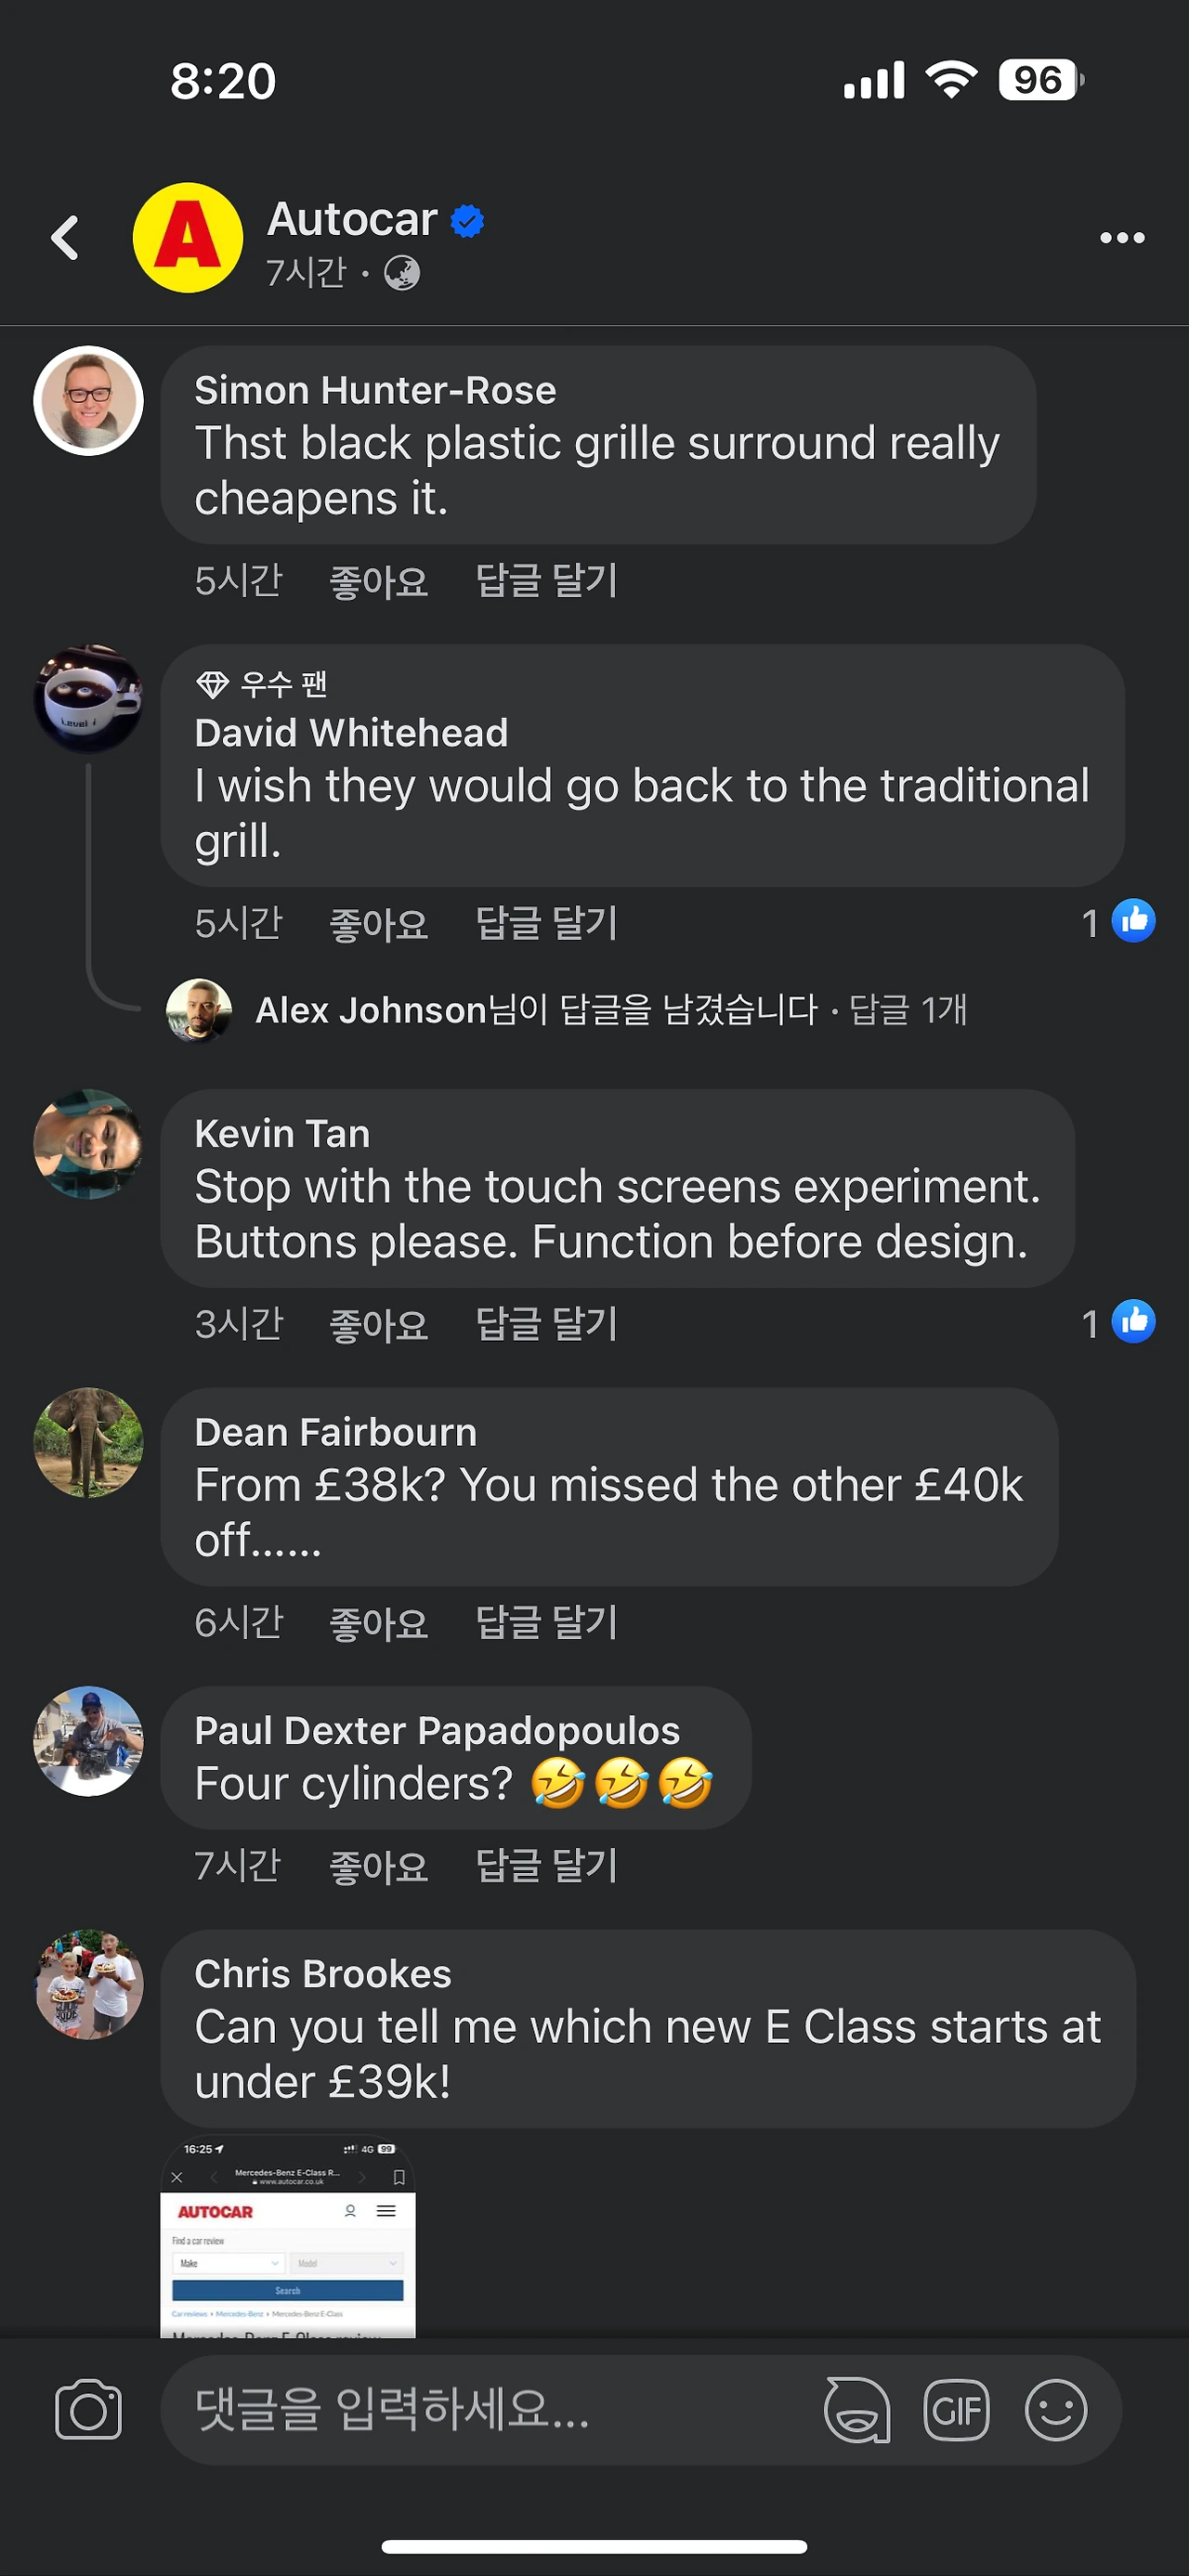This screenshot has width=1189, height=2576.
Task: Open Dean Fairbourn's elephant profile picture
Action: click(89, 1441)
